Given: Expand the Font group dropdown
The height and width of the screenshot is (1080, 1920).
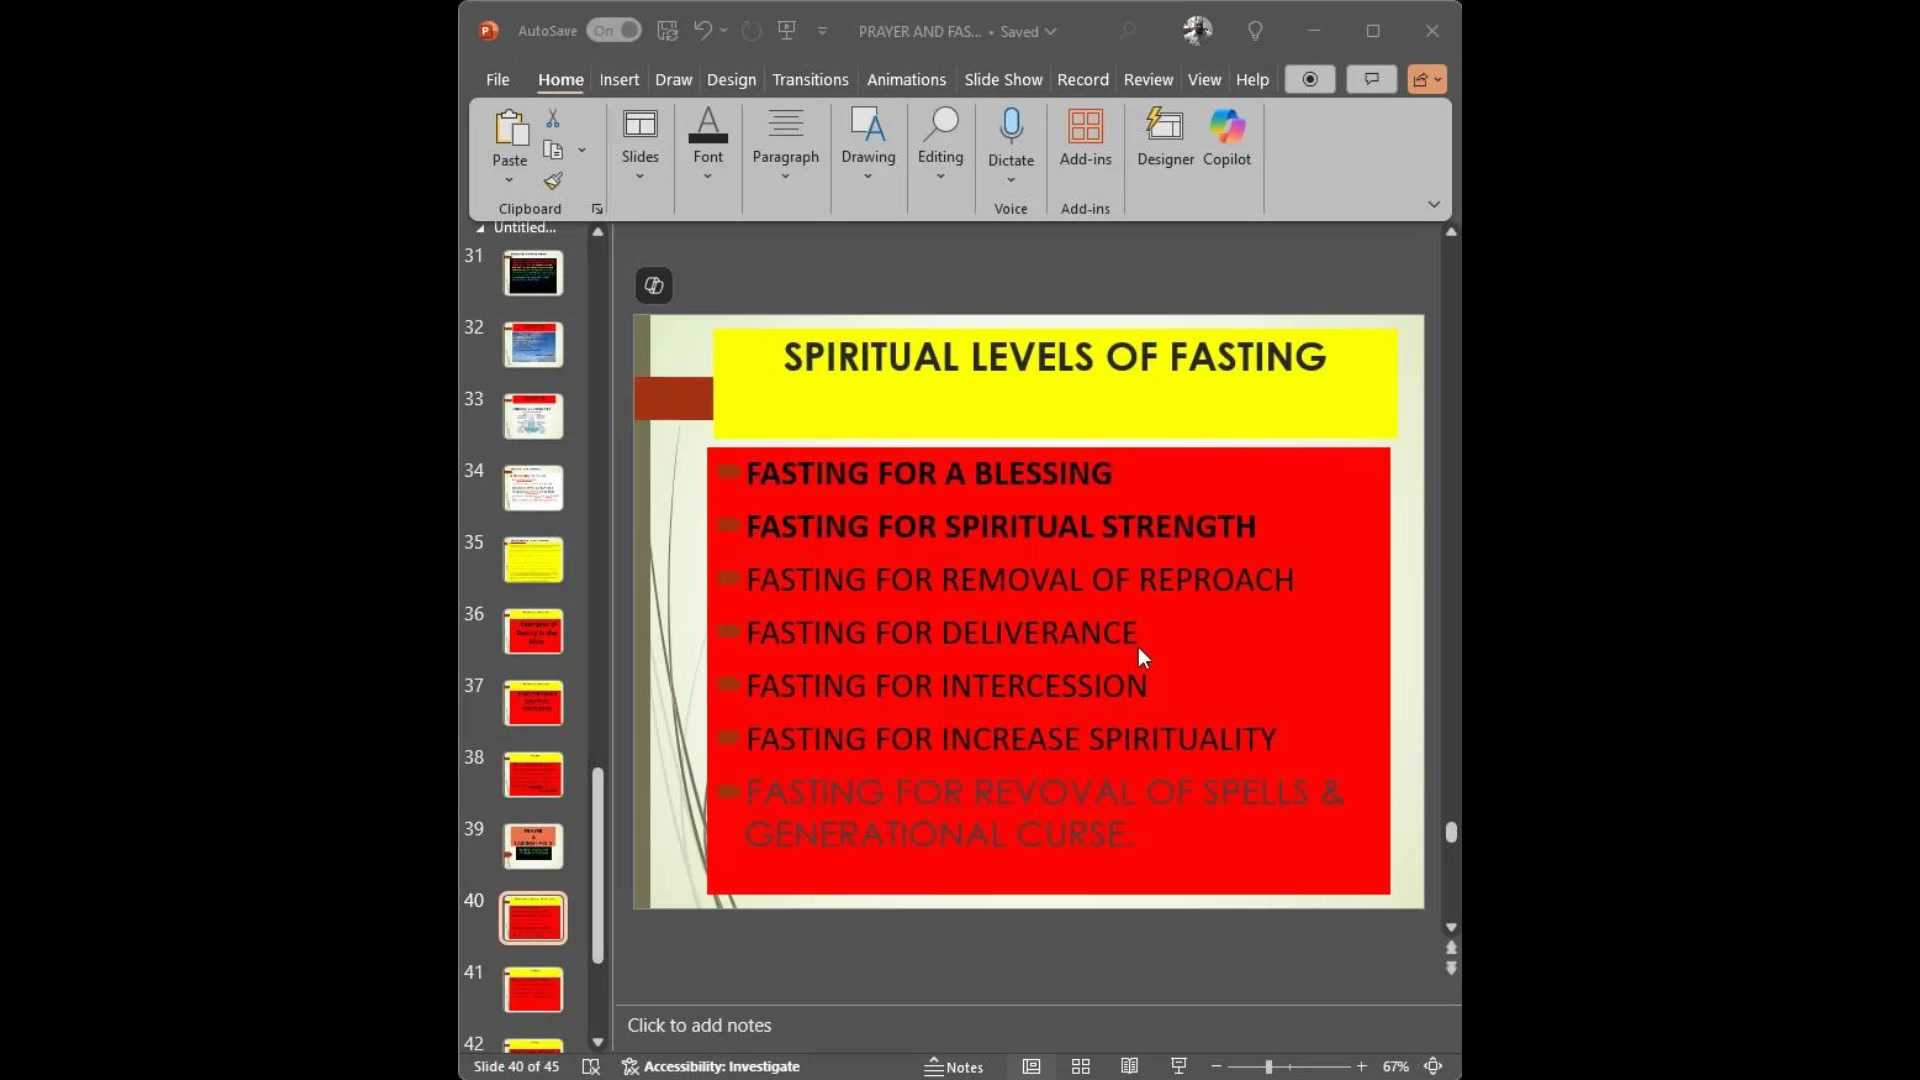Looking at the screenshot, I should tap(707, 177).
